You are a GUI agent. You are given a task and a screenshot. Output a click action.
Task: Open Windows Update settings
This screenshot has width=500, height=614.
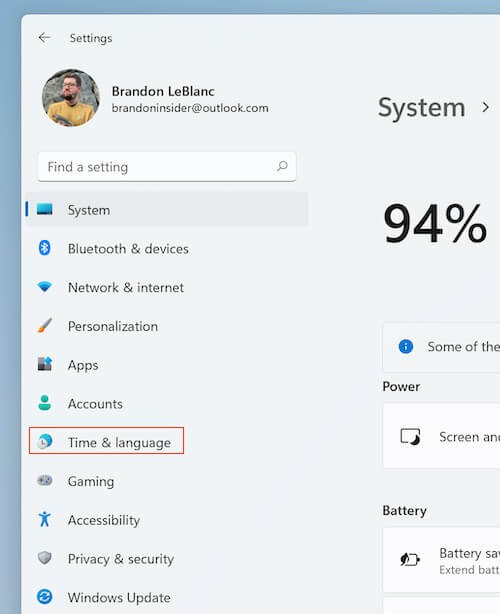(119, 598)
